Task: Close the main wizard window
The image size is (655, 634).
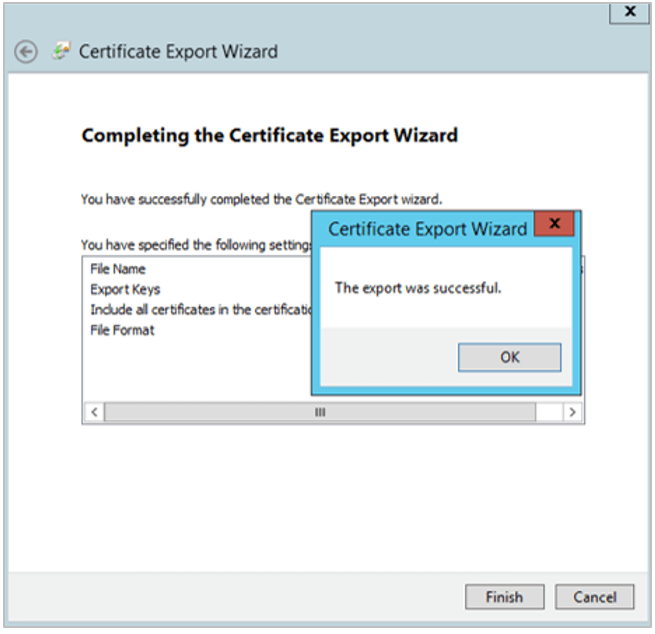Action: 629,11
